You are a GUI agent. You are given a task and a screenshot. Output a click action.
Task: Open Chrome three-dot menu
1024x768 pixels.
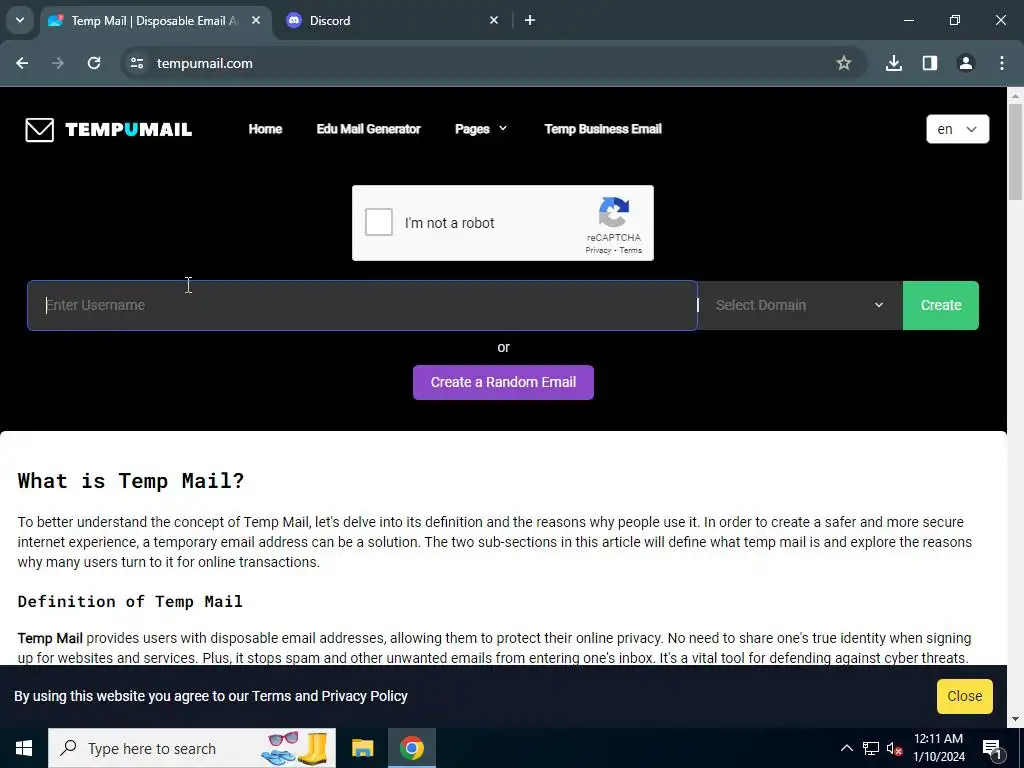tap(1002, 63)
